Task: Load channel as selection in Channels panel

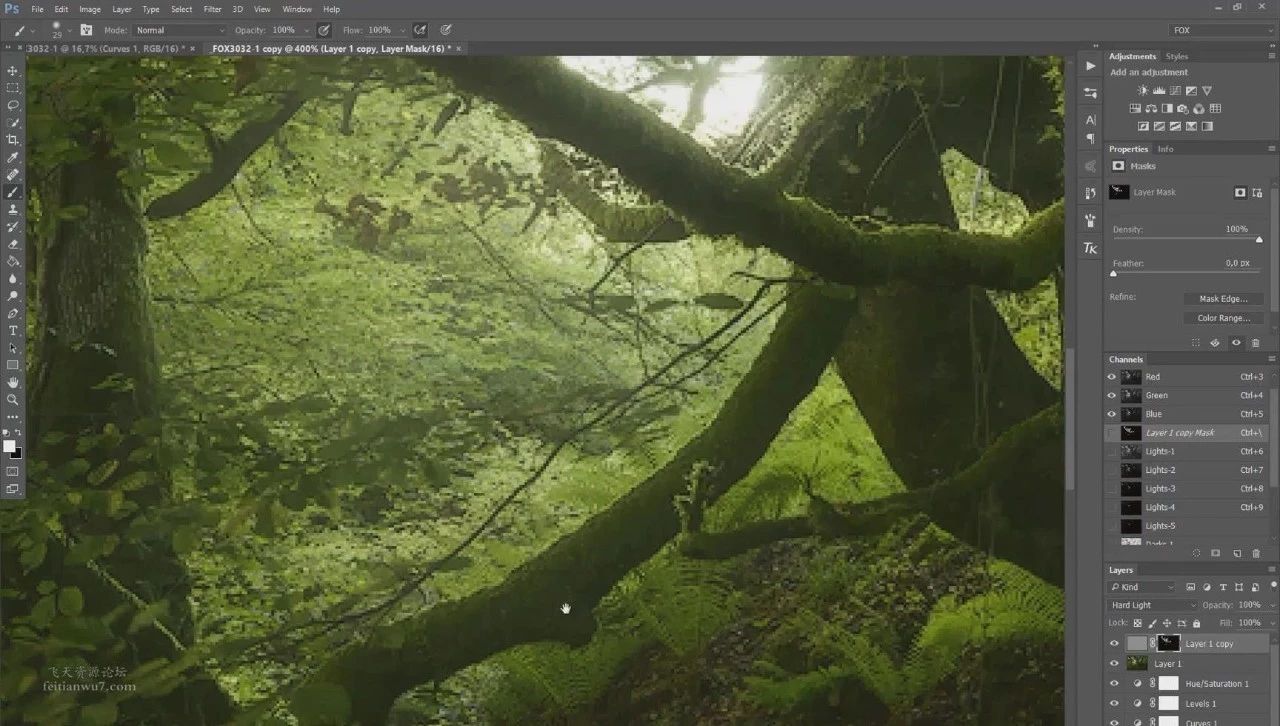Action: click(1197, 553)
